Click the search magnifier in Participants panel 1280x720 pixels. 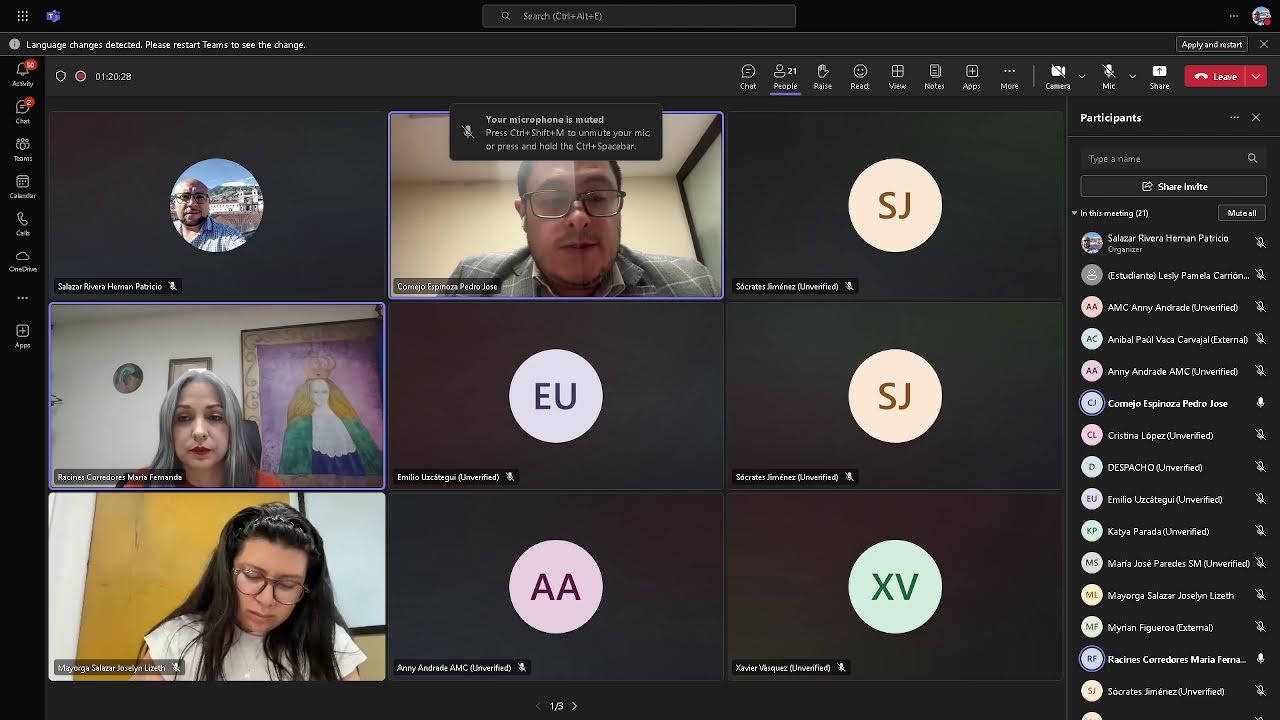pos(1252,158)
